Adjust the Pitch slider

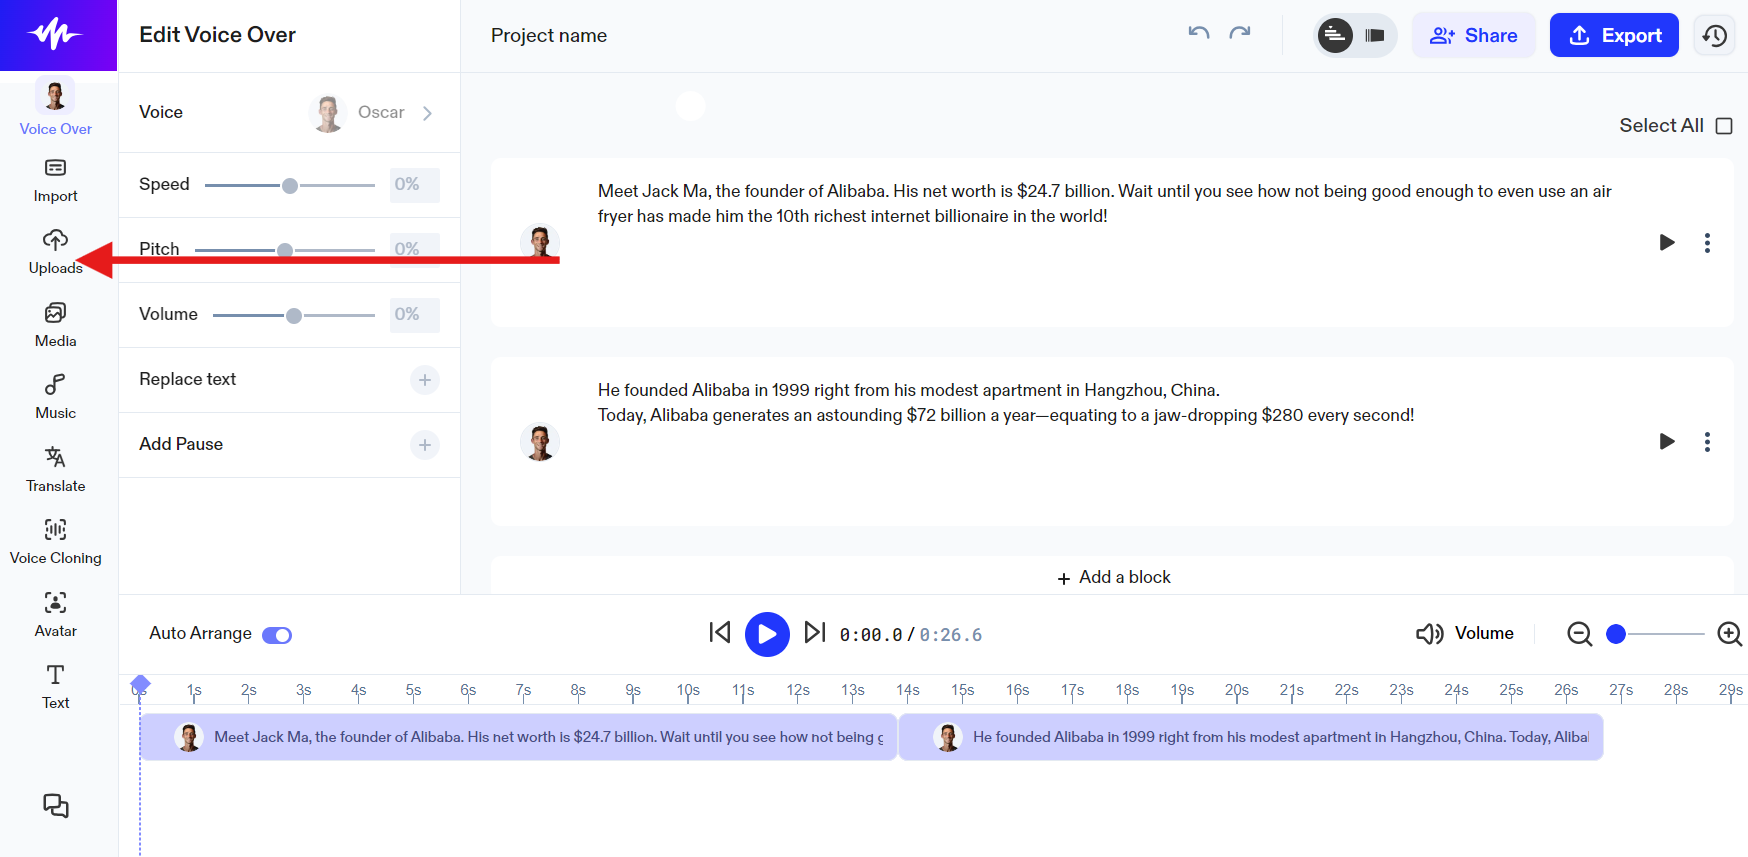[285, 250]
